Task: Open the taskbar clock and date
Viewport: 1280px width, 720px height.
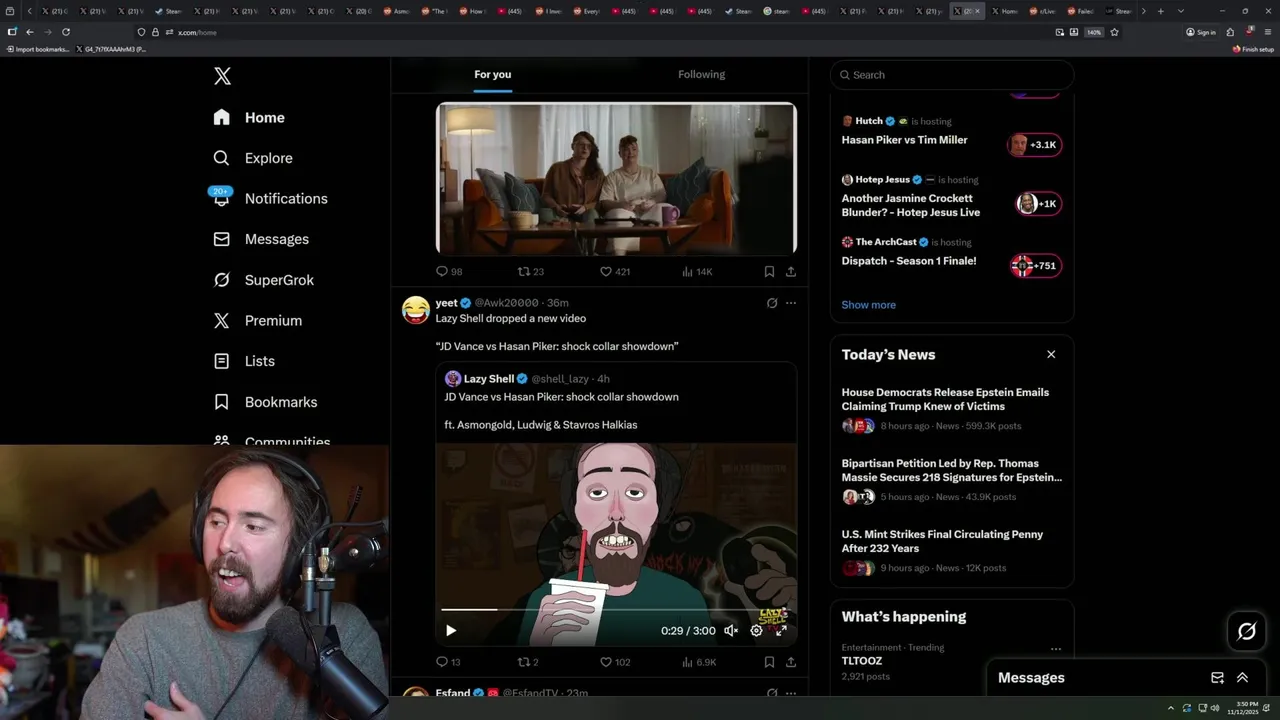Action: (1242, 708)
